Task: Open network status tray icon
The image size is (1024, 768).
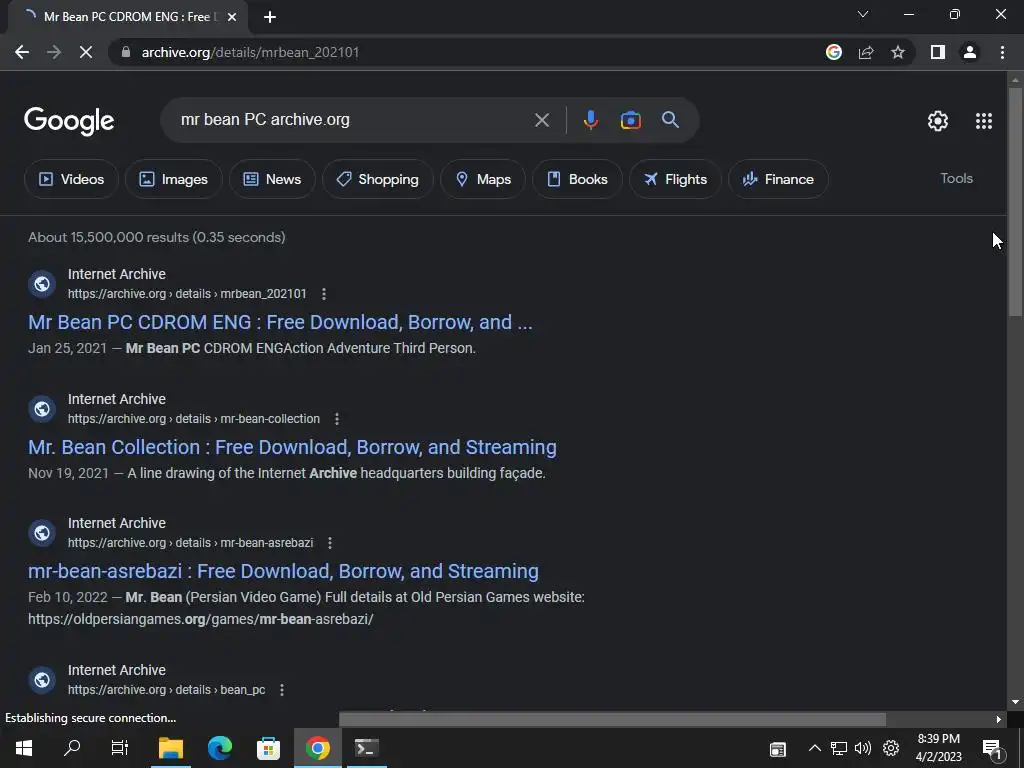Action: (839, 748)
